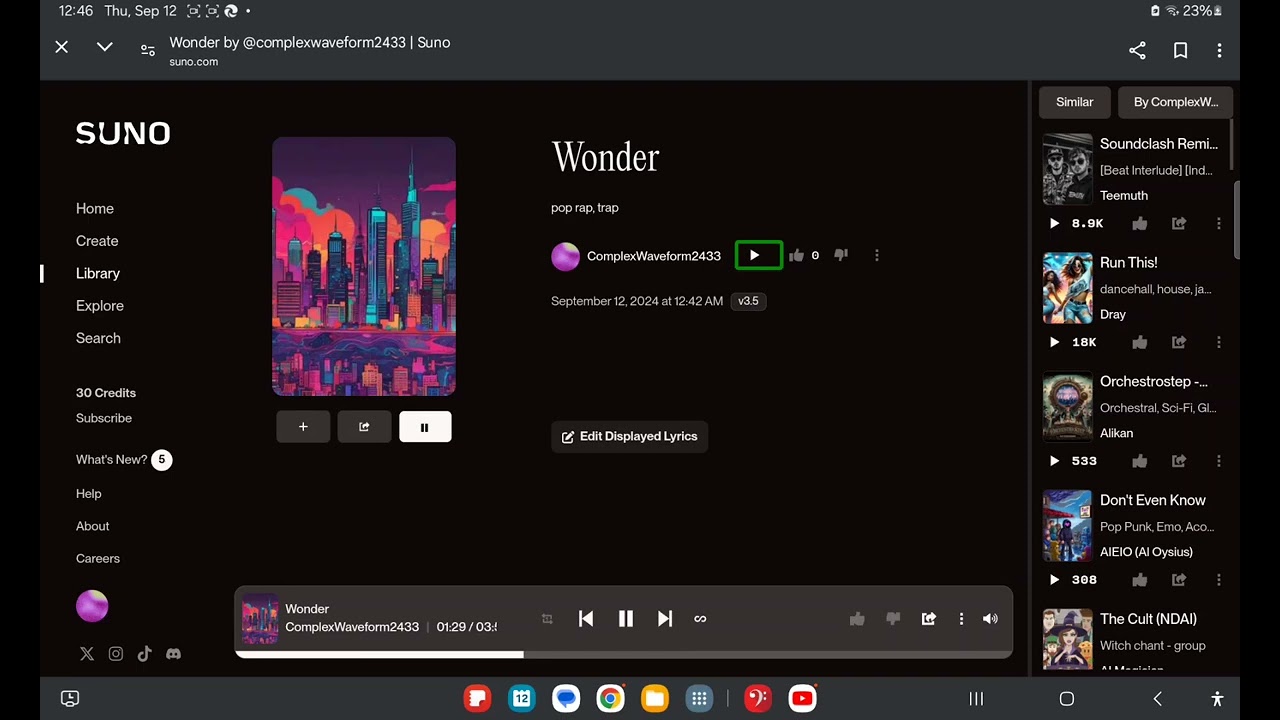Open Suno's TikTok link
The height and width of the screenshot is (720, 1280).
point(145,654)
